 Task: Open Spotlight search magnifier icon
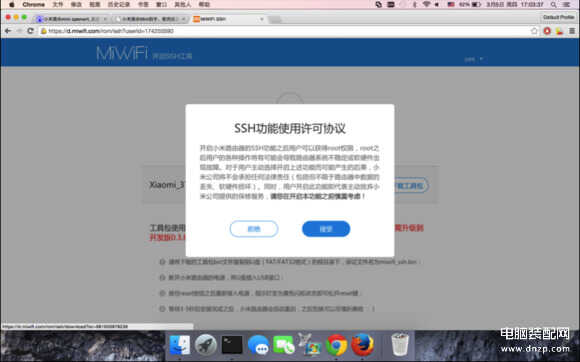(553, 4)
